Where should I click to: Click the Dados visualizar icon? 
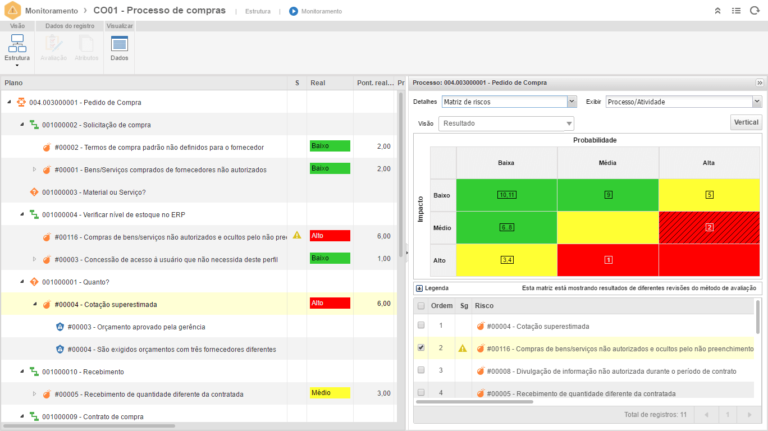click(x=119, y=48)
